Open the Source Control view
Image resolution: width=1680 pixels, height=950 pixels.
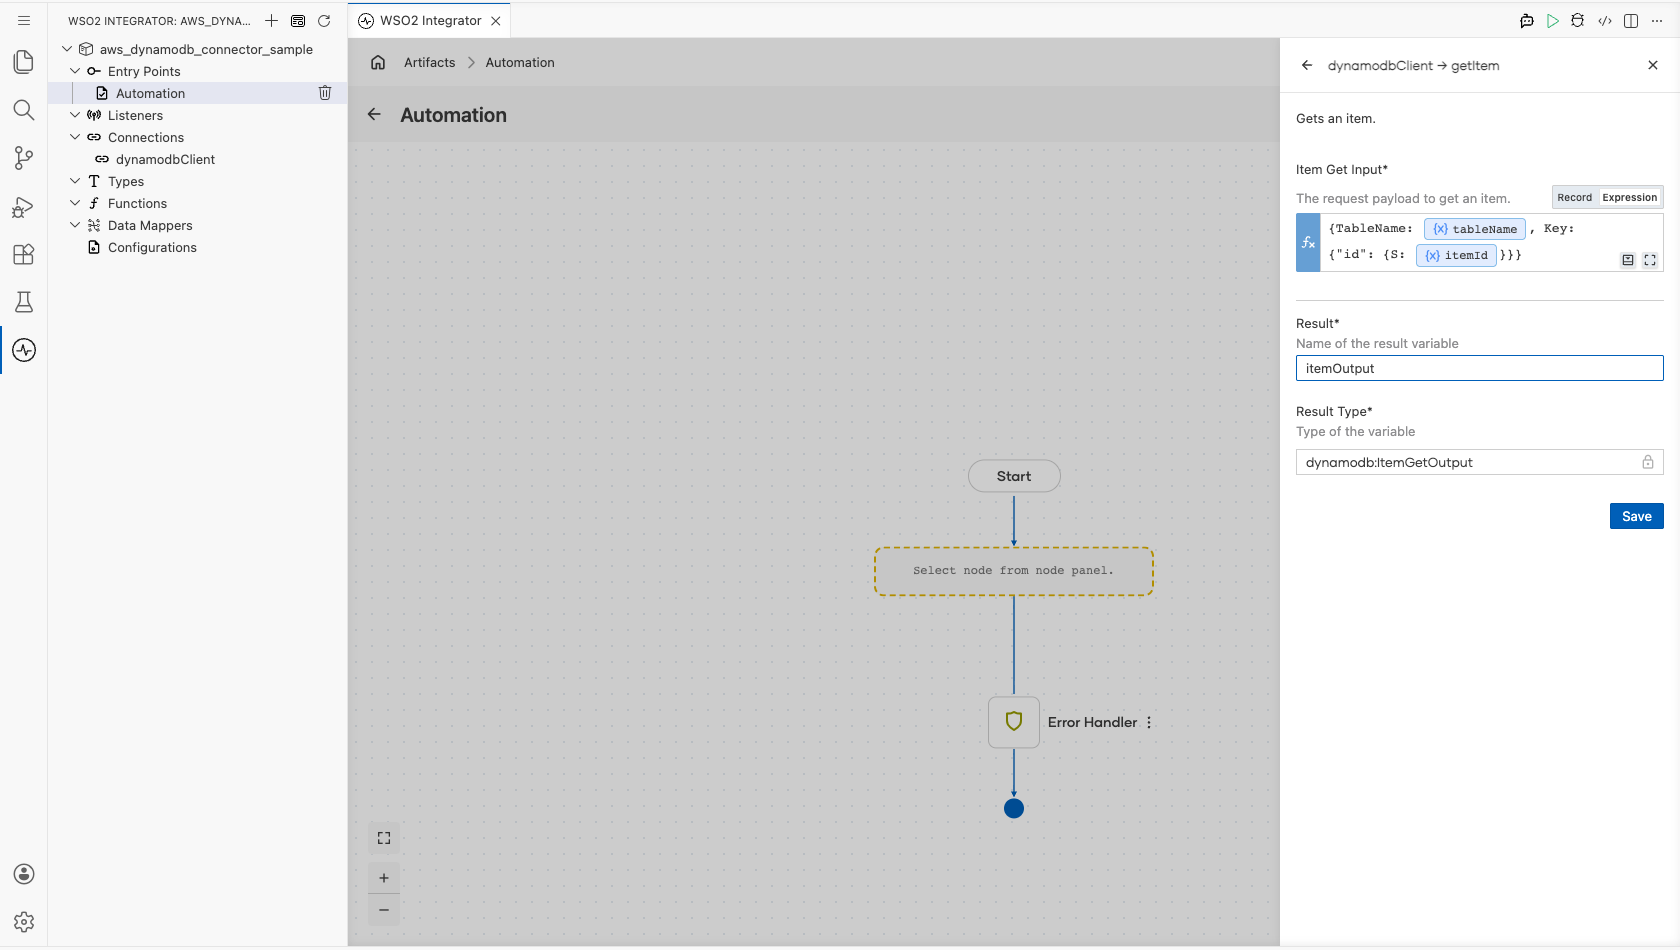(x=24, y=158)
